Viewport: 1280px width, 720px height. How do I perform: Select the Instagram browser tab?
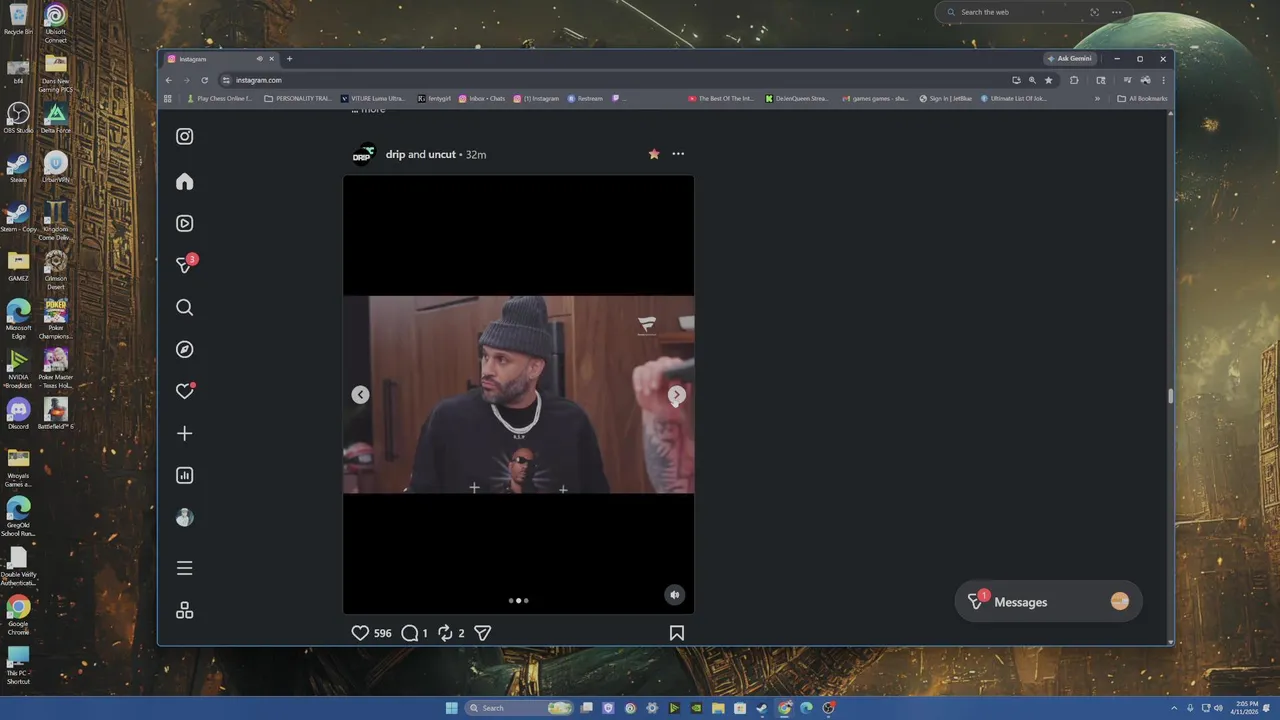(220, 59)
